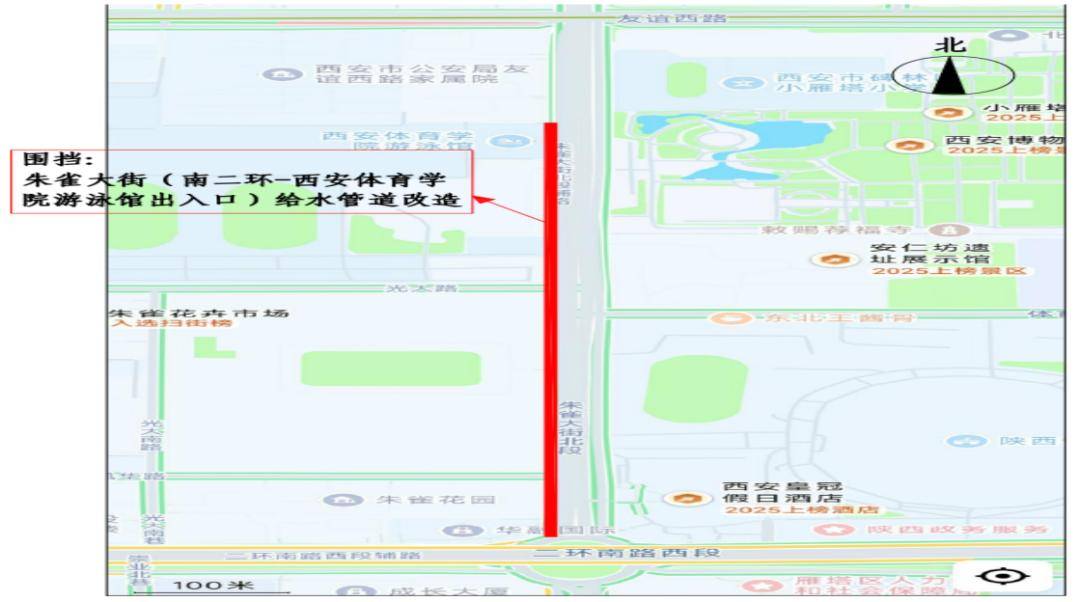This screenshot has width=1080, height=602.
Task: Click the 华融国际 building icon
Action: [463, 530]
